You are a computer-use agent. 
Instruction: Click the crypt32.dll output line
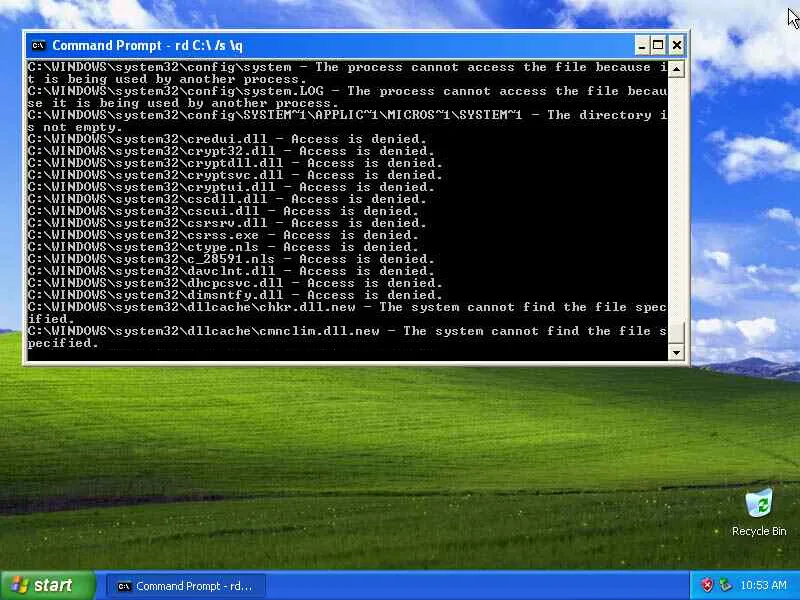click(x=231, y=151)
